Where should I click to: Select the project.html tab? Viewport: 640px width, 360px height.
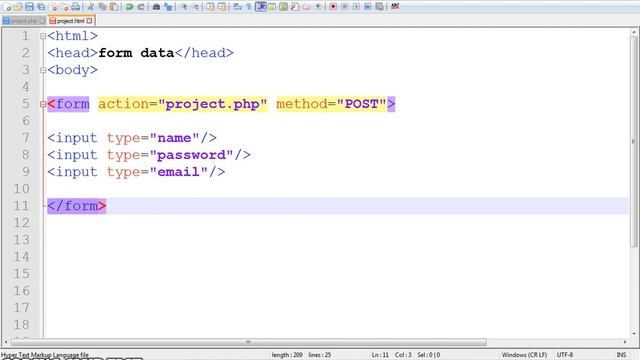click(x=71, y=20)
